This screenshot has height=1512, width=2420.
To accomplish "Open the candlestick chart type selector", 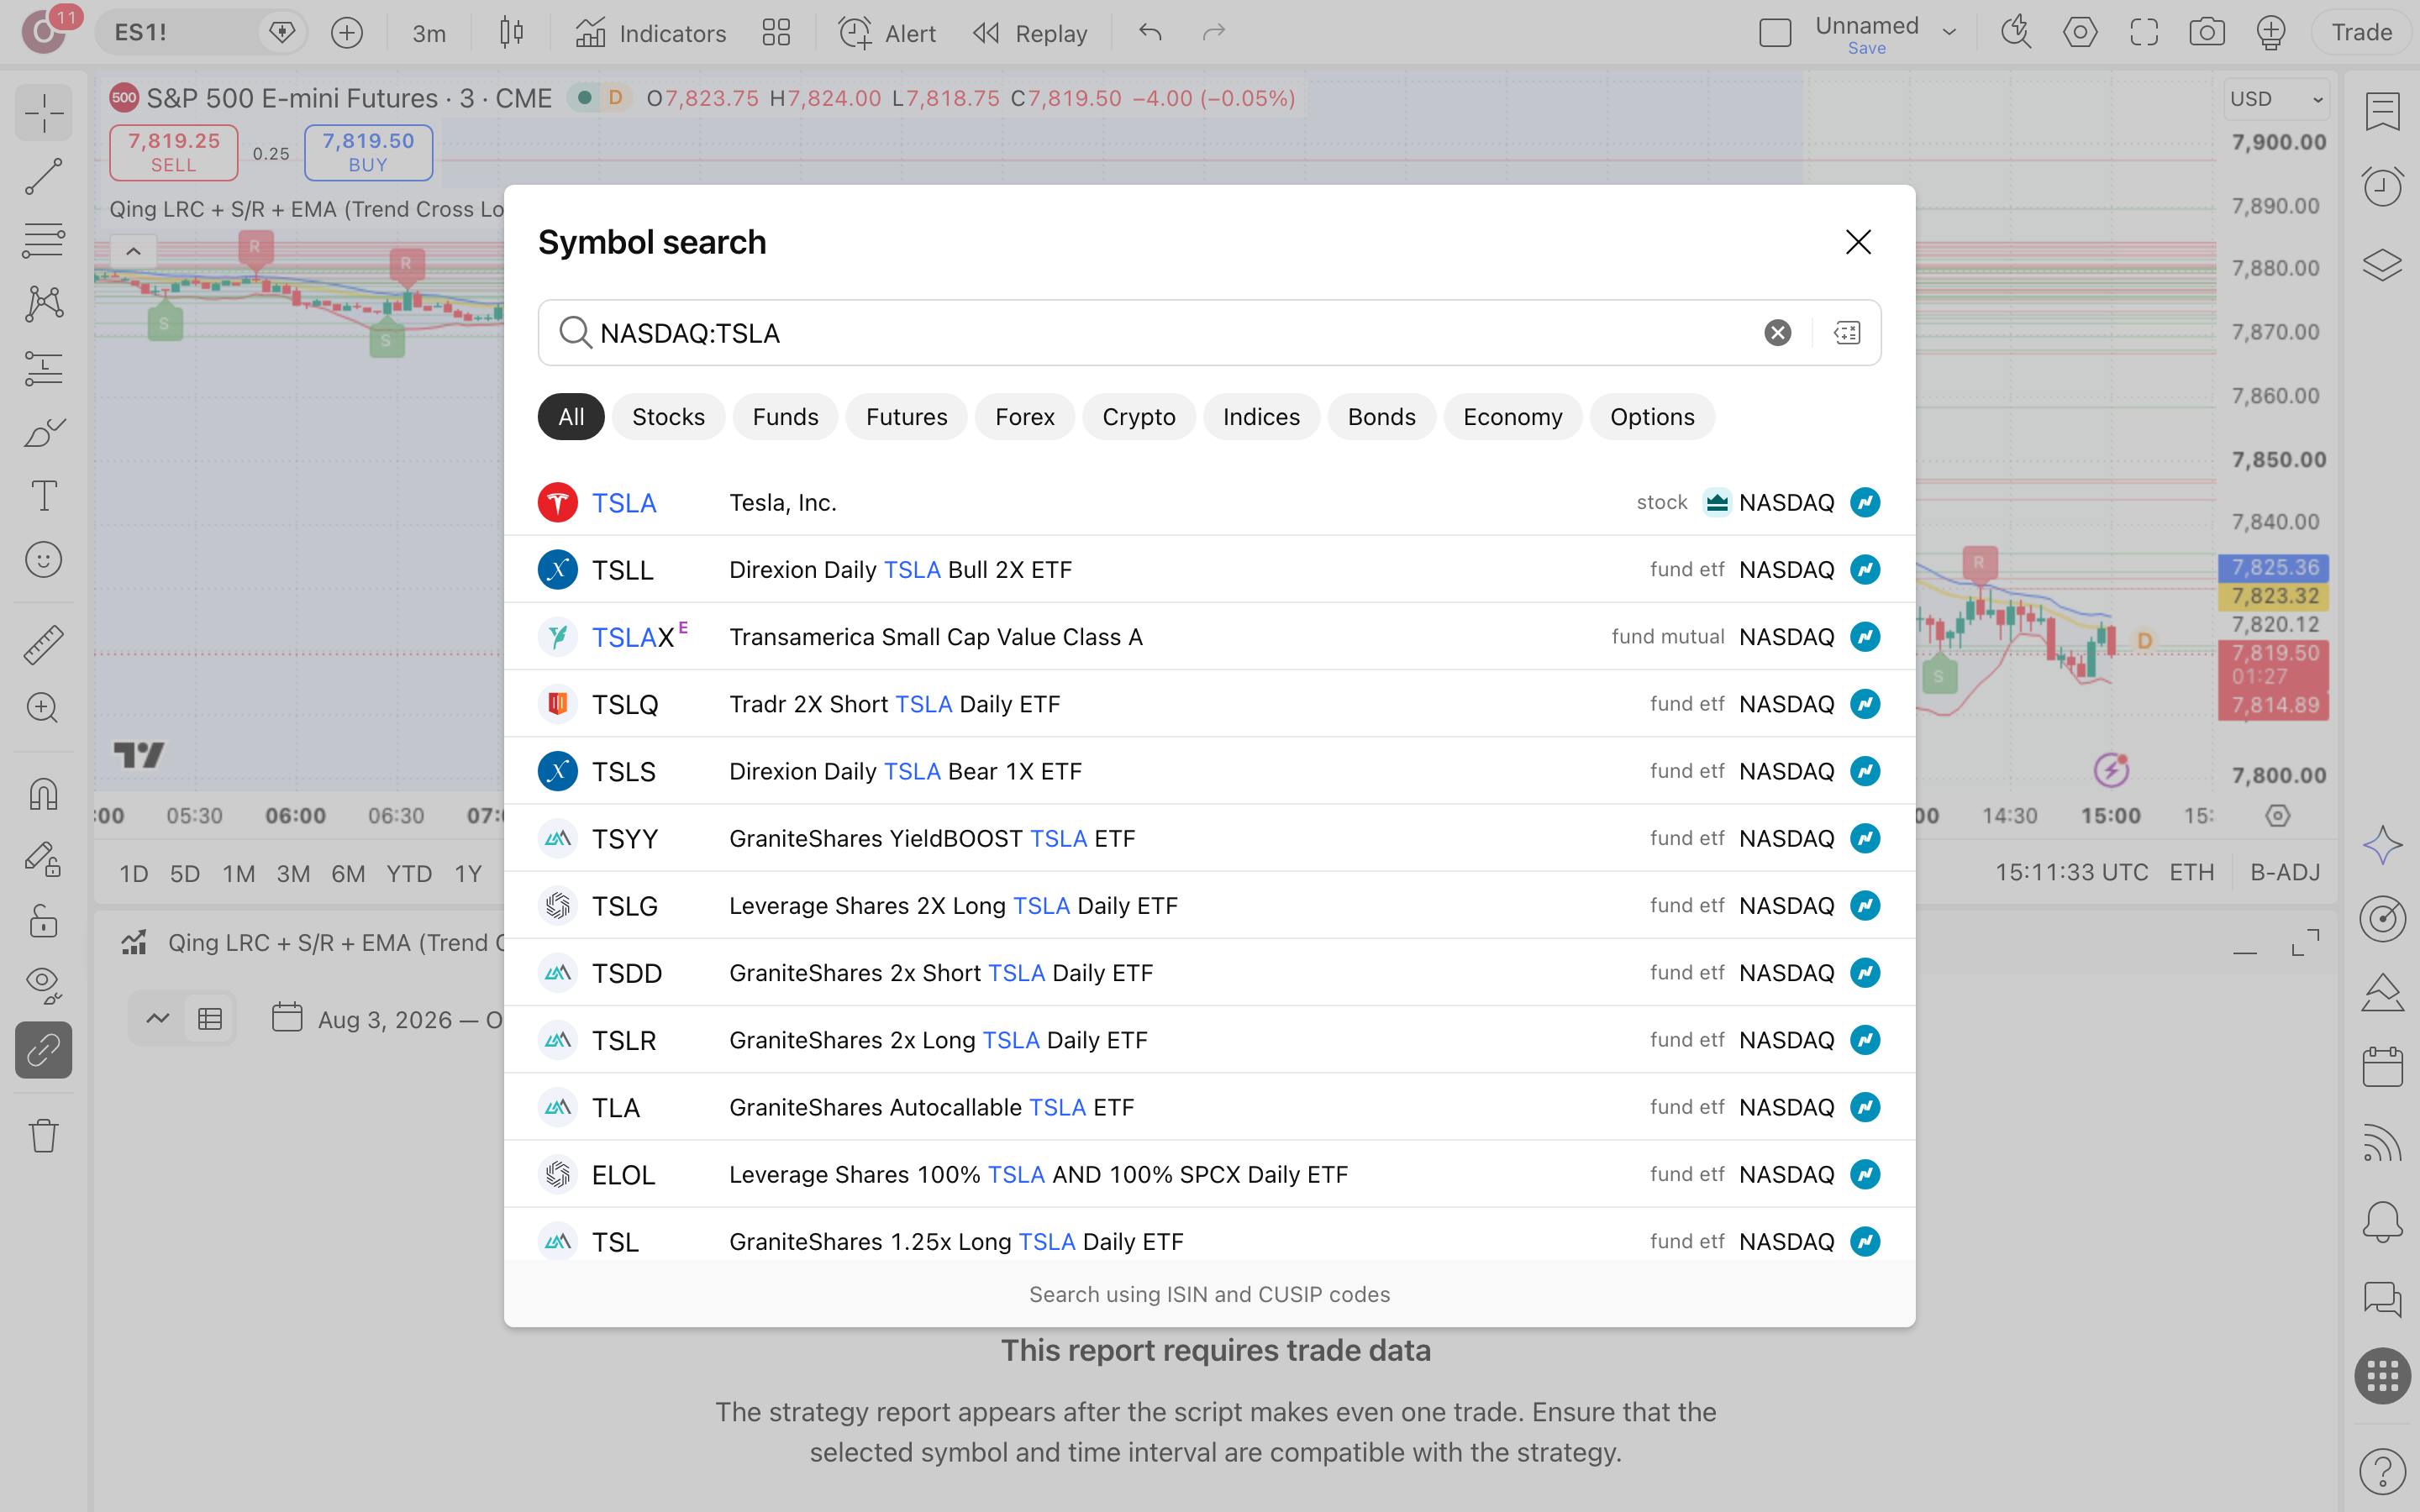I will [511, 33].
